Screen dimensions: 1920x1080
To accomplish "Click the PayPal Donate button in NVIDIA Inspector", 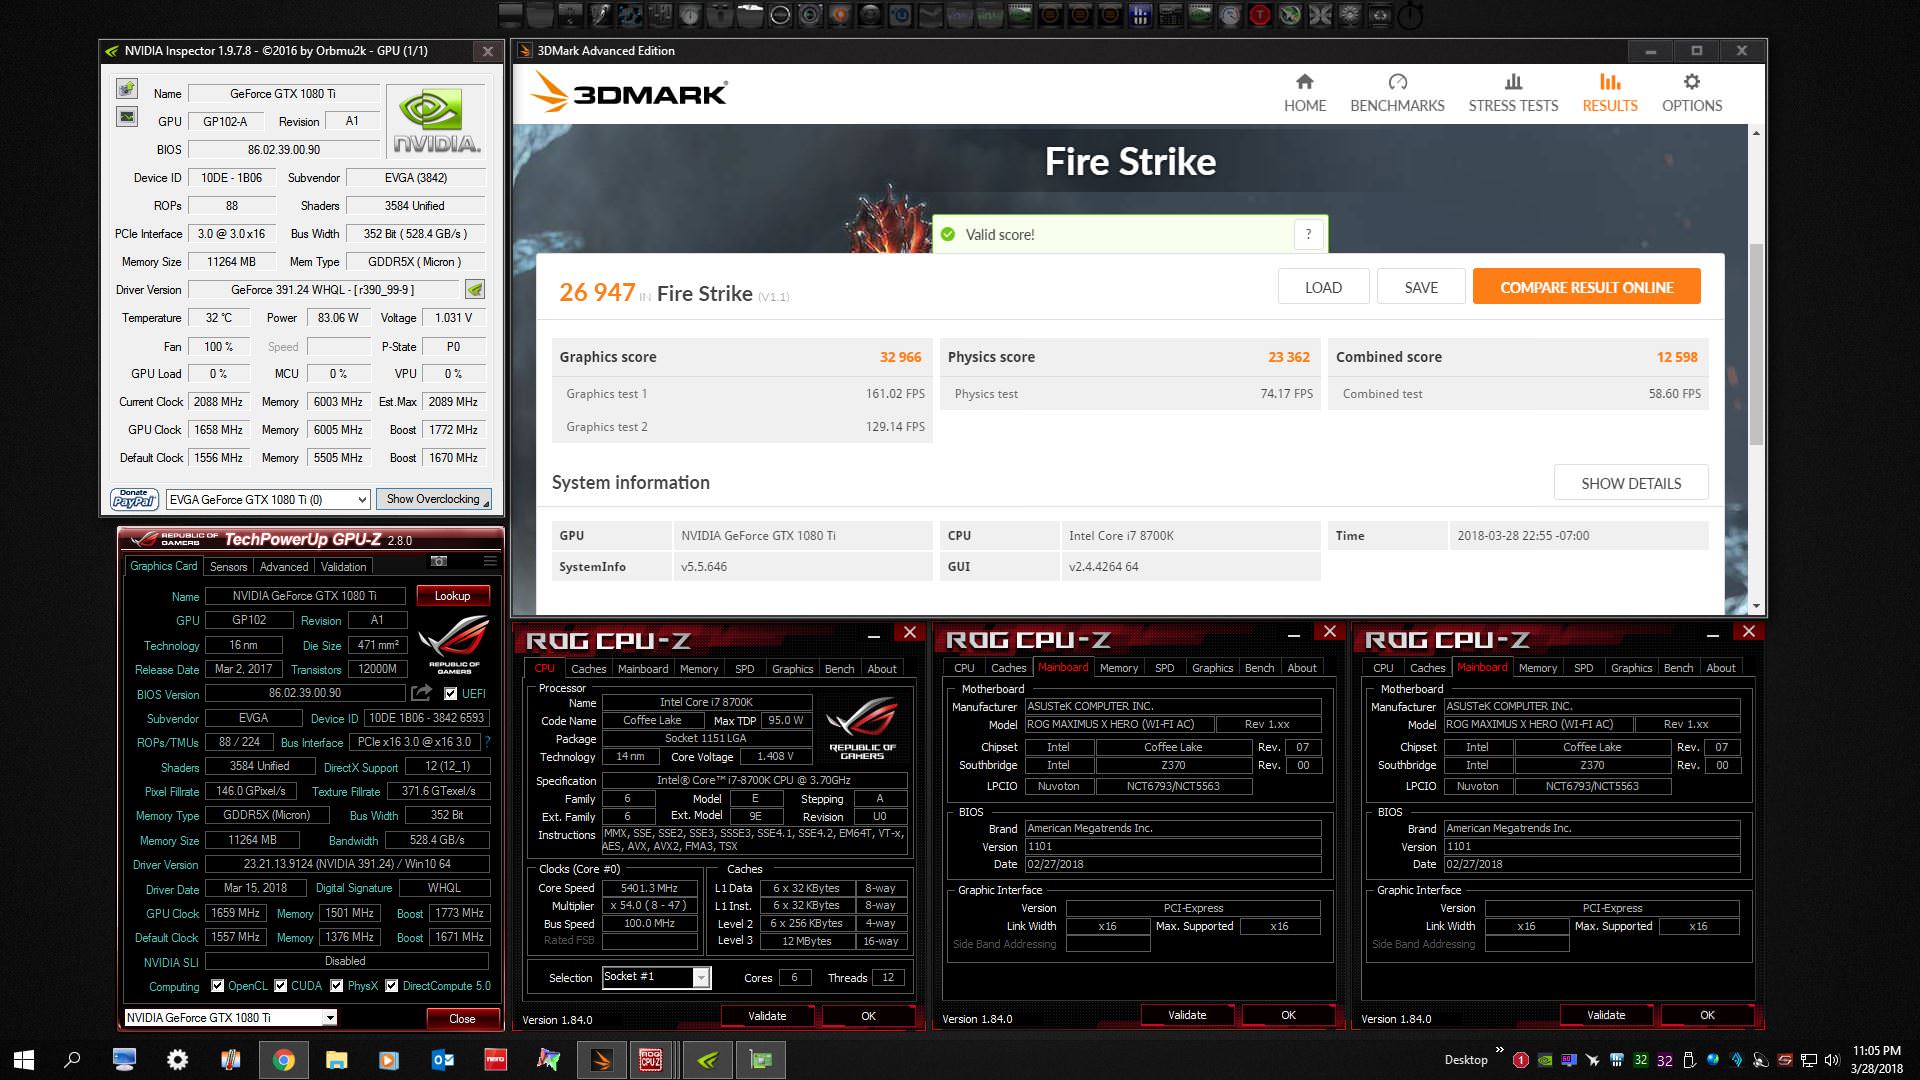I will (134, 498).
